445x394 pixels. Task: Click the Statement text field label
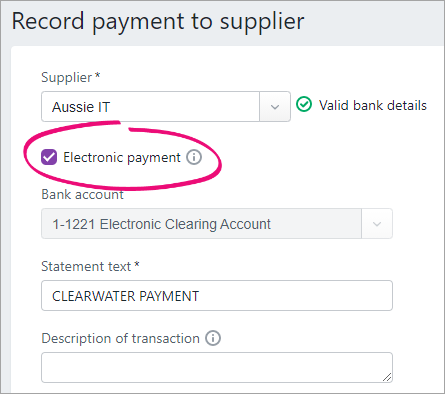(86, 266)
